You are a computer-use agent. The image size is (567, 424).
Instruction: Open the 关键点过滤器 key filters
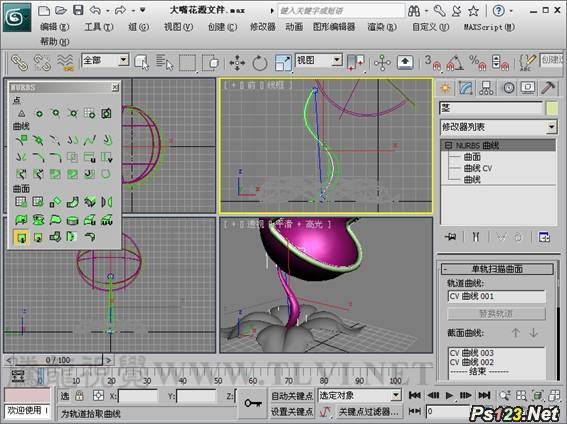pos(368,411)
